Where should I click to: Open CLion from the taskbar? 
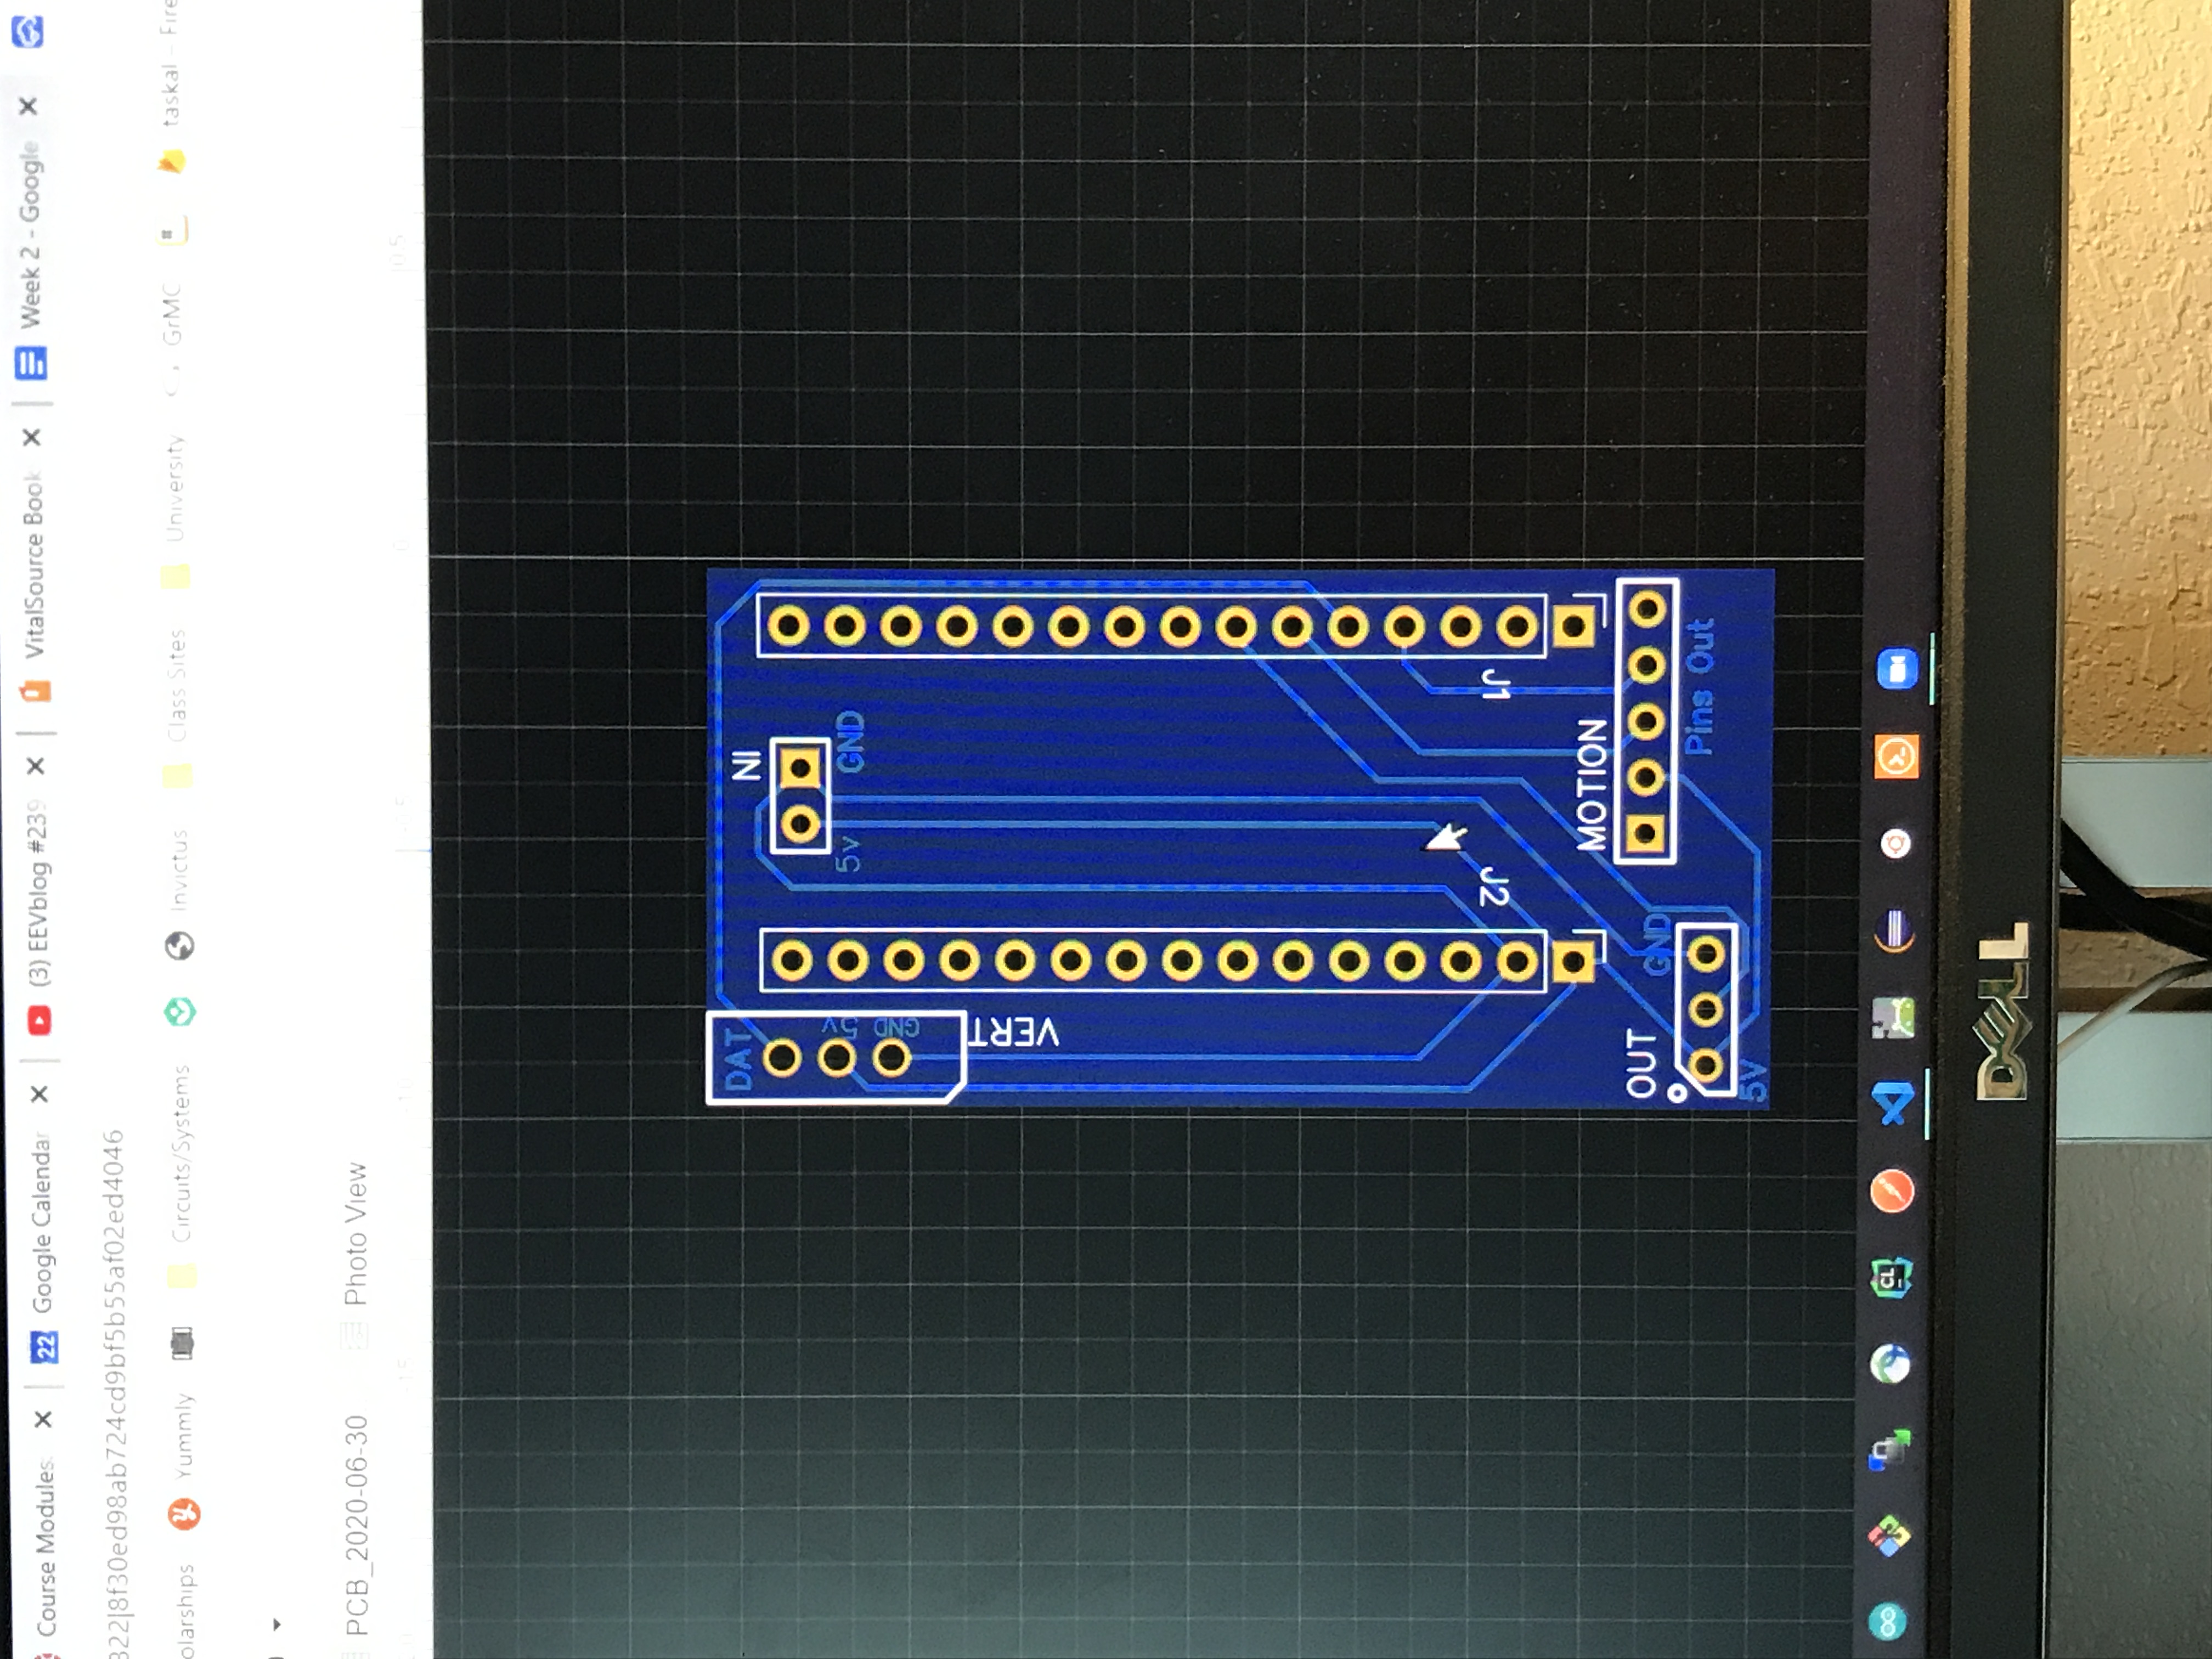click(1890, 1277)
